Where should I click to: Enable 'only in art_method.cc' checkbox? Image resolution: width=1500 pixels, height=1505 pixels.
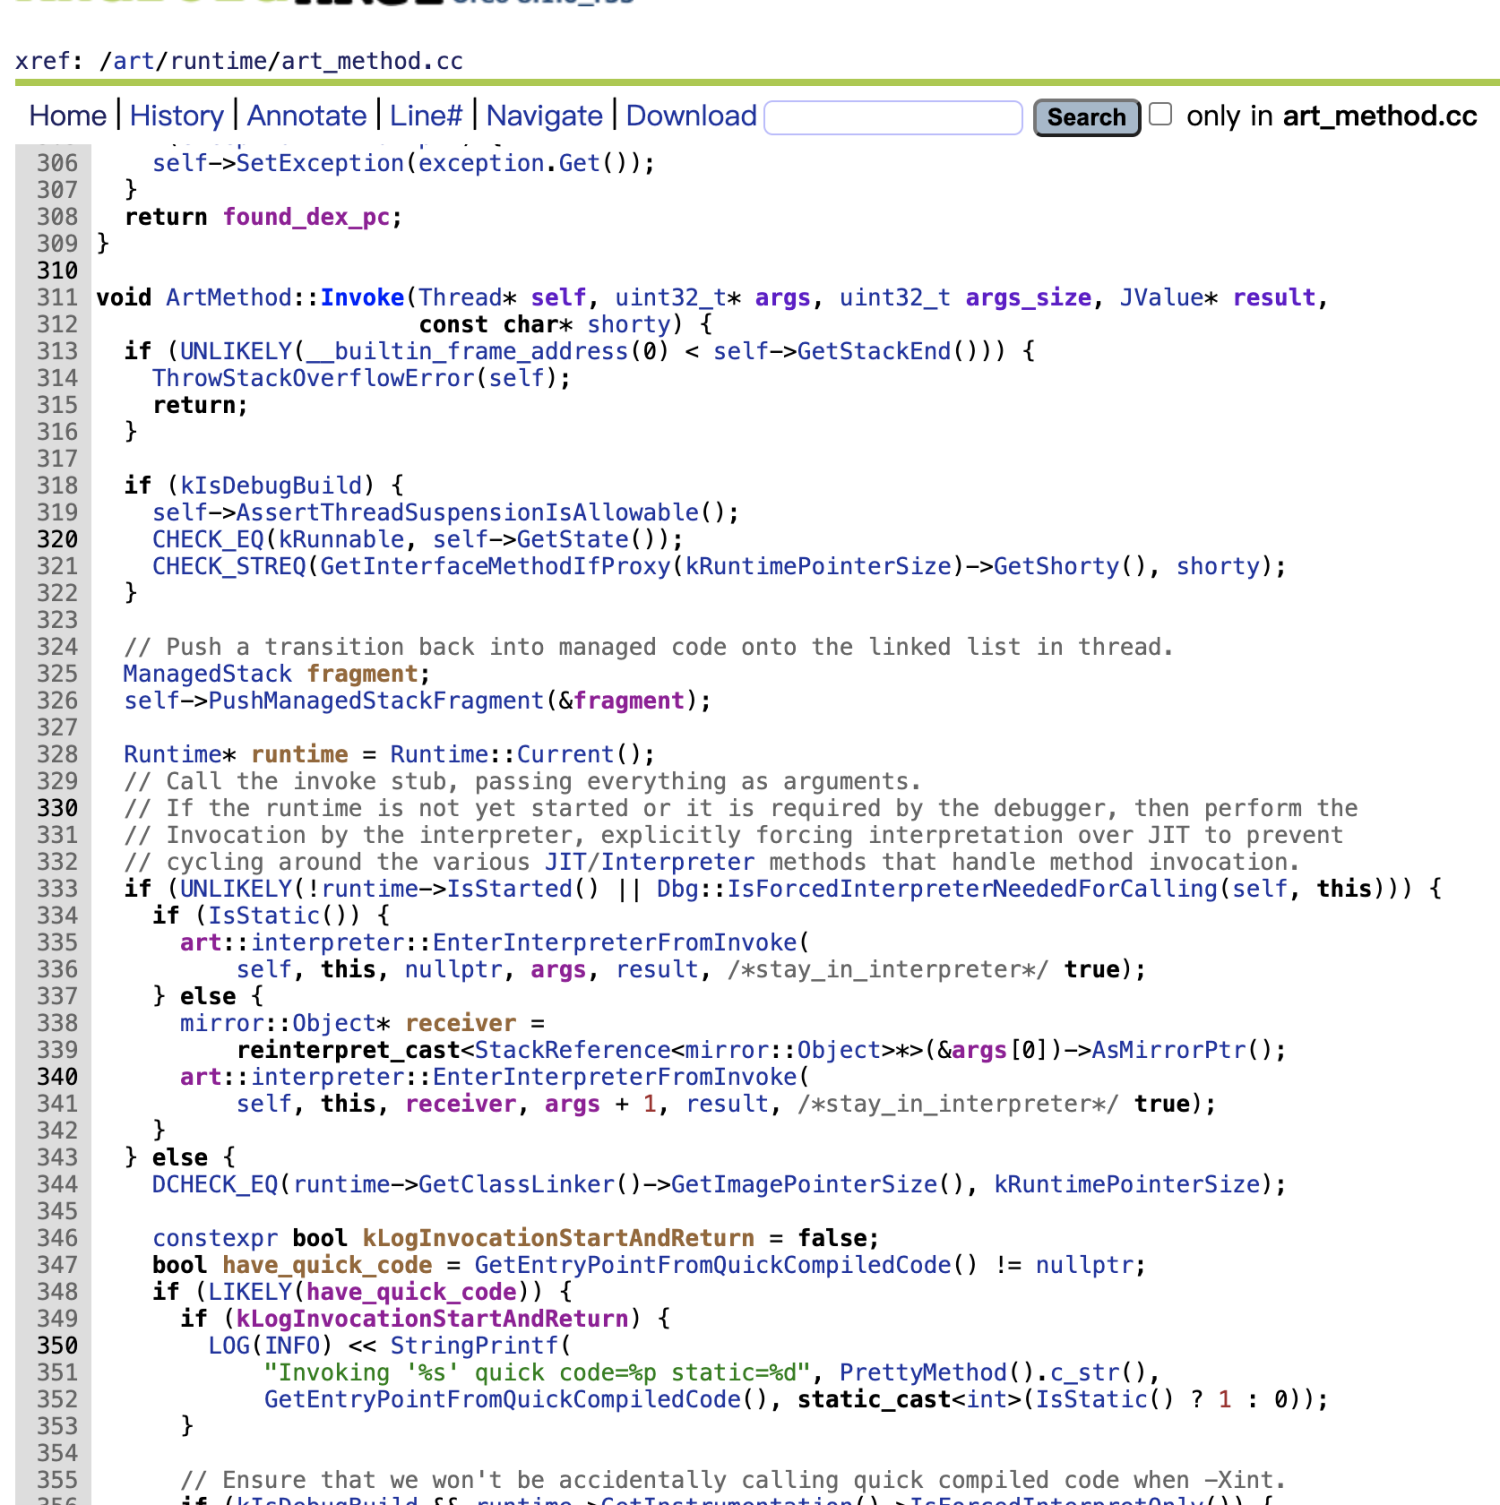(x=1160, y=114)
